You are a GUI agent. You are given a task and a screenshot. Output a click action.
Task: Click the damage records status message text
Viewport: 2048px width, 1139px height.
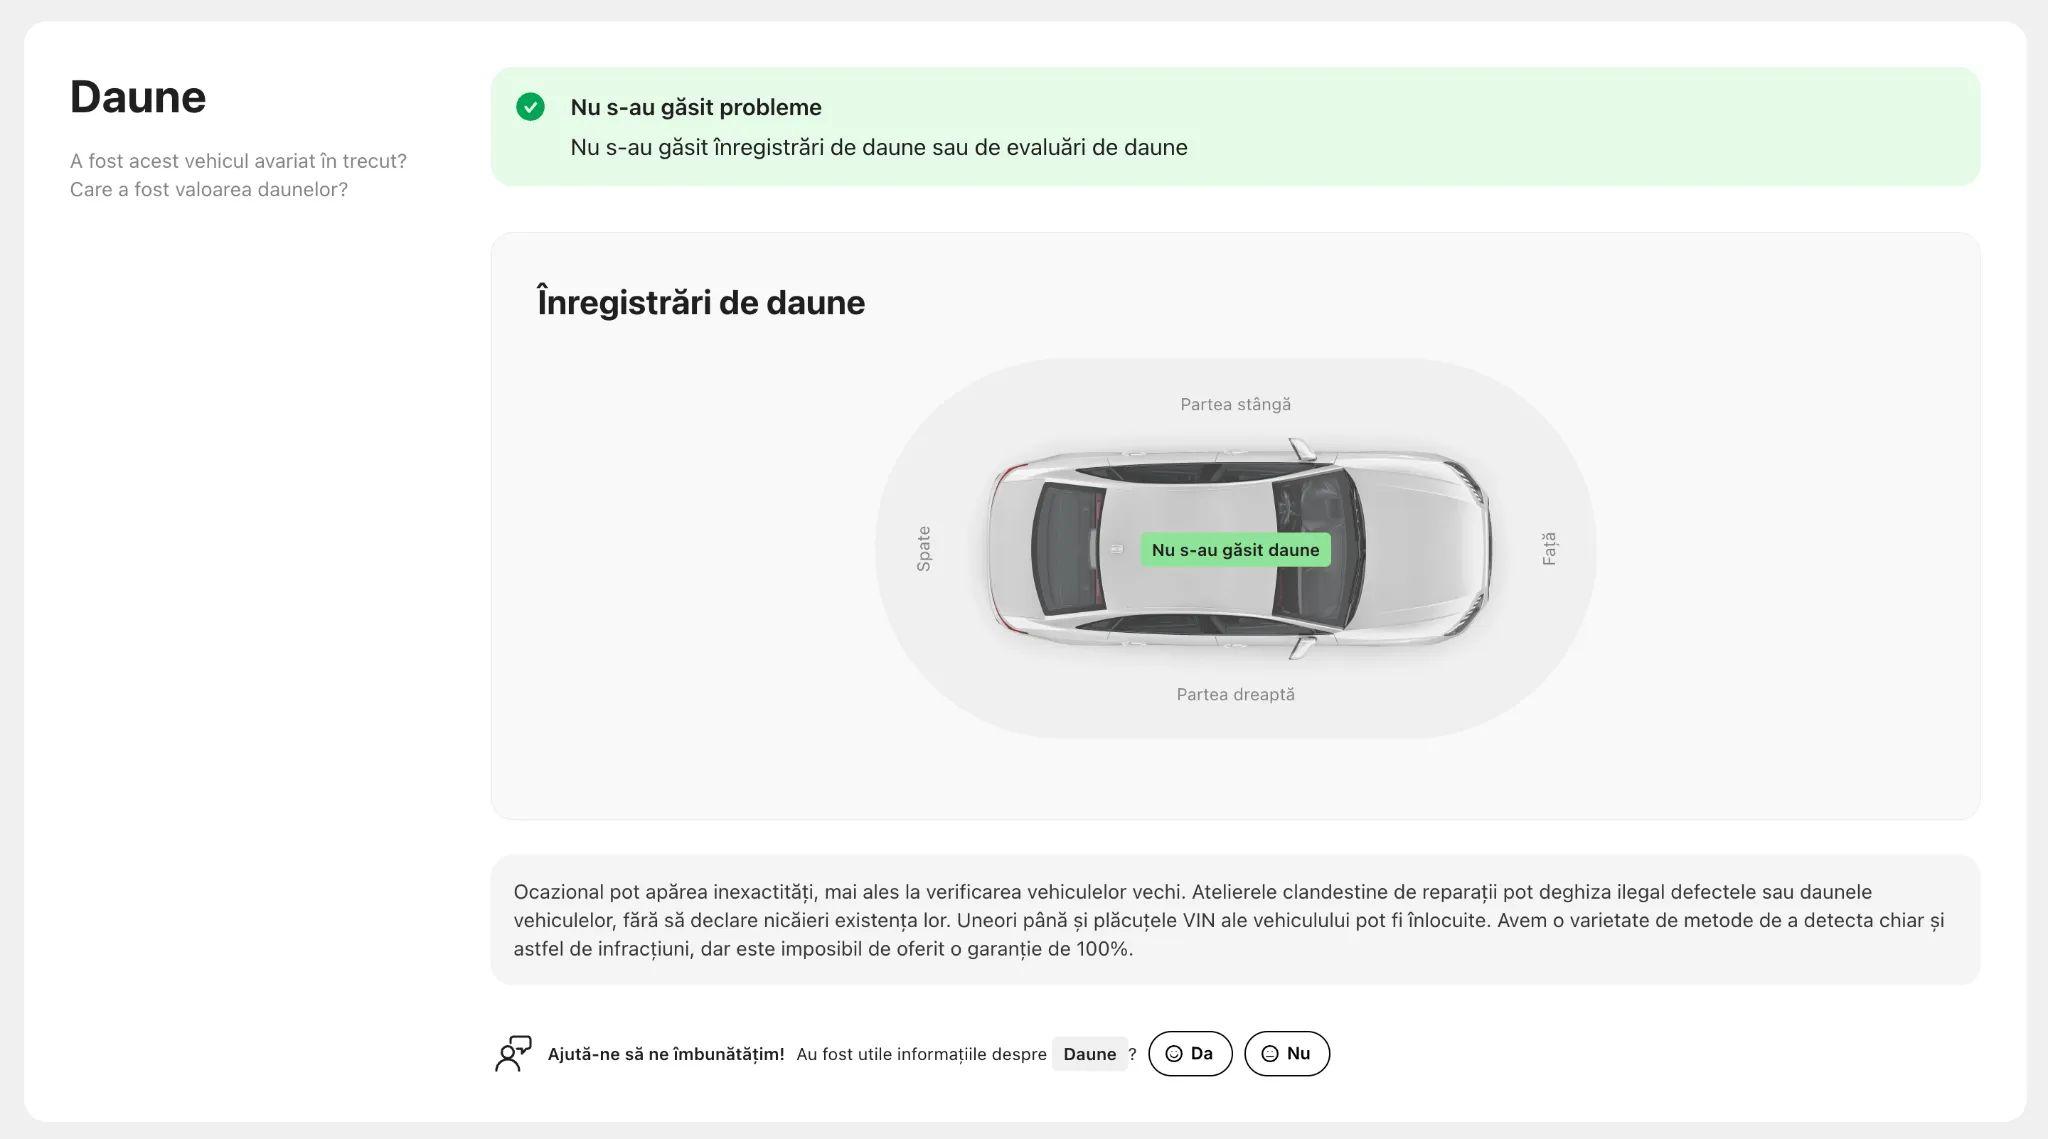pos(878,147)
